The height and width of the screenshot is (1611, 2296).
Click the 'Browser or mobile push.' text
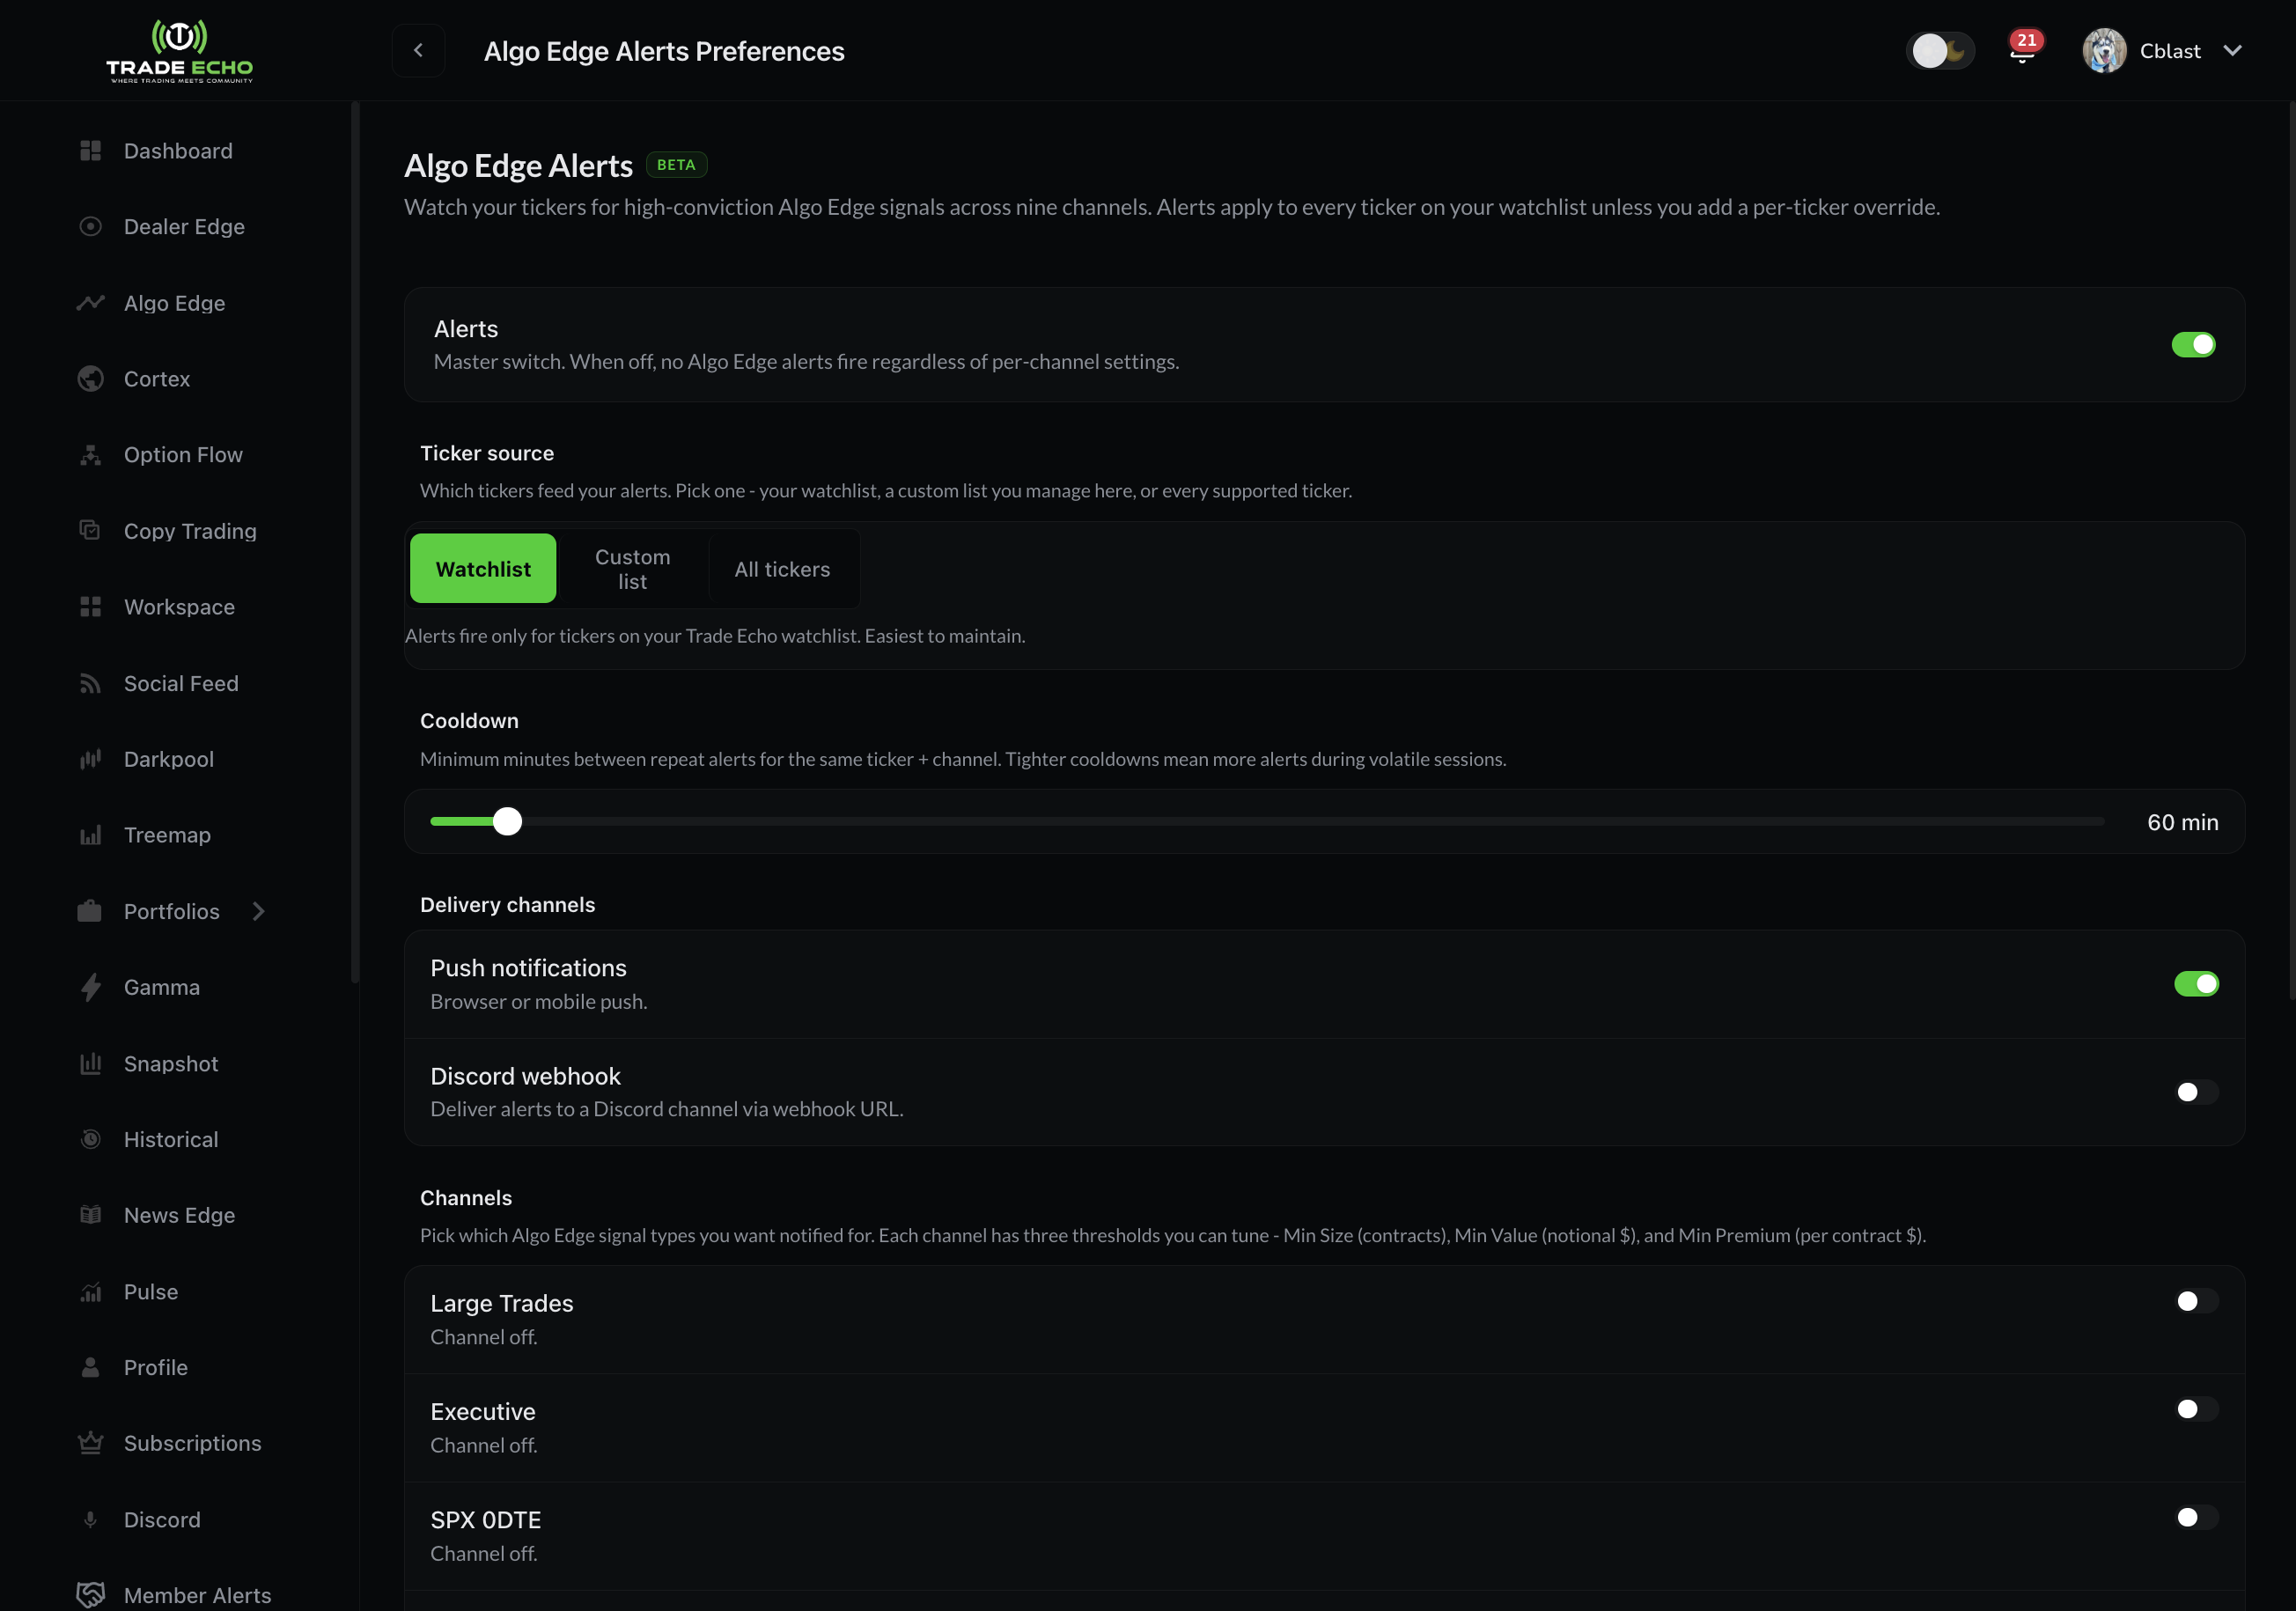coord(539,1001)
